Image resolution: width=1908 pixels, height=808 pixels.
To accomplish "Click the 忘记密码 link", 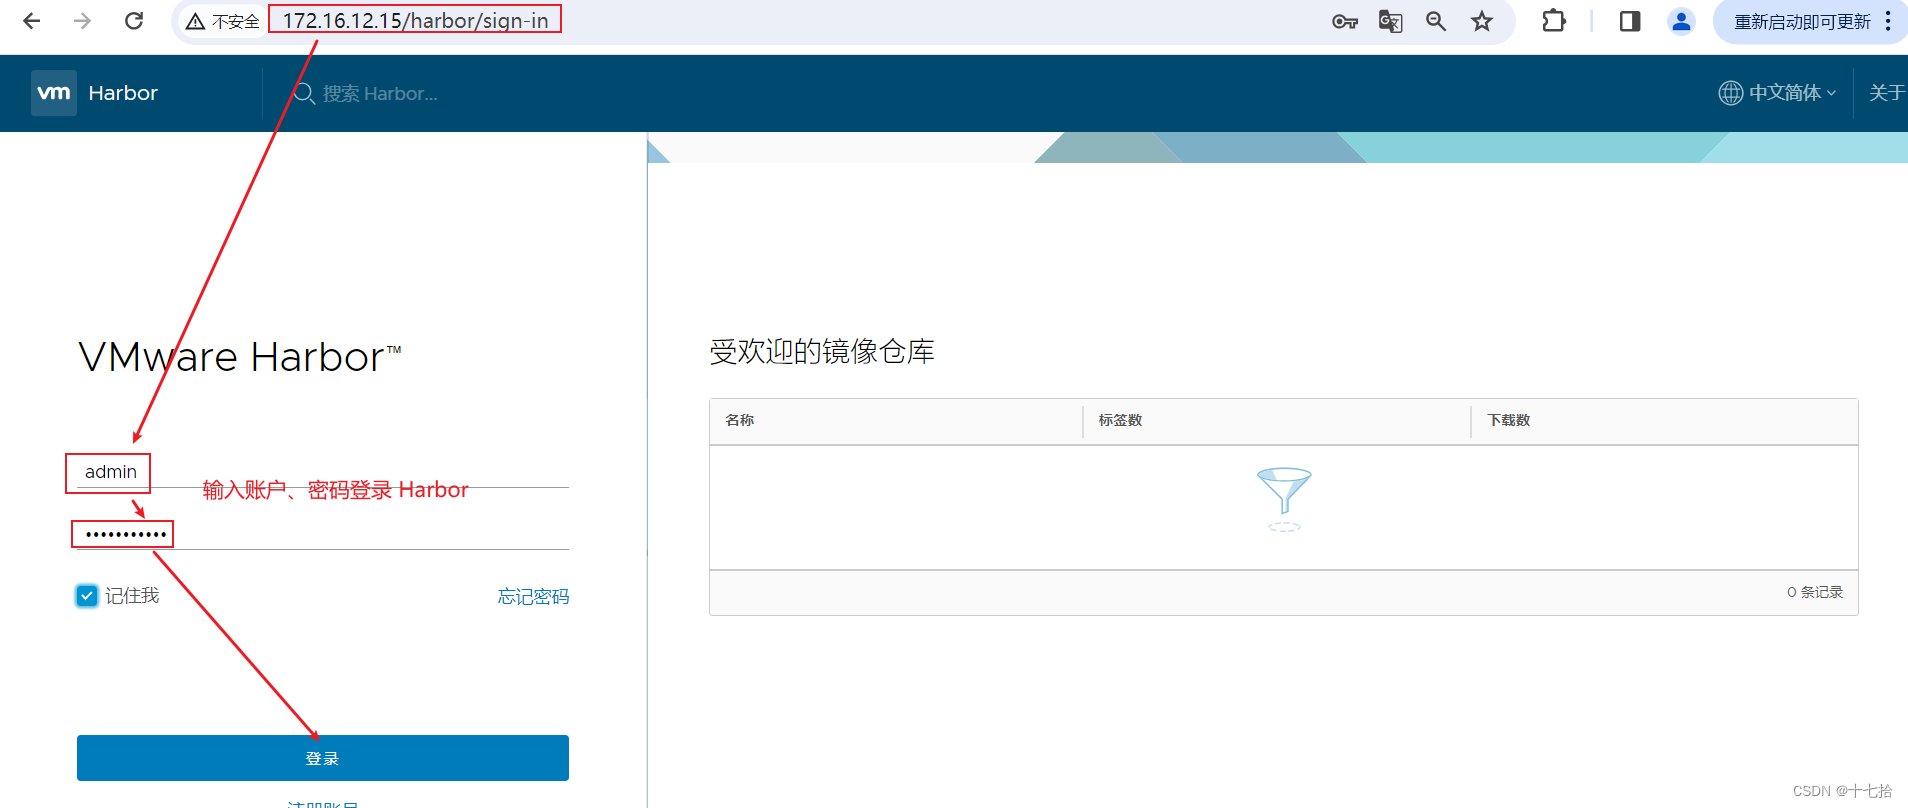I will click(534, 597).
